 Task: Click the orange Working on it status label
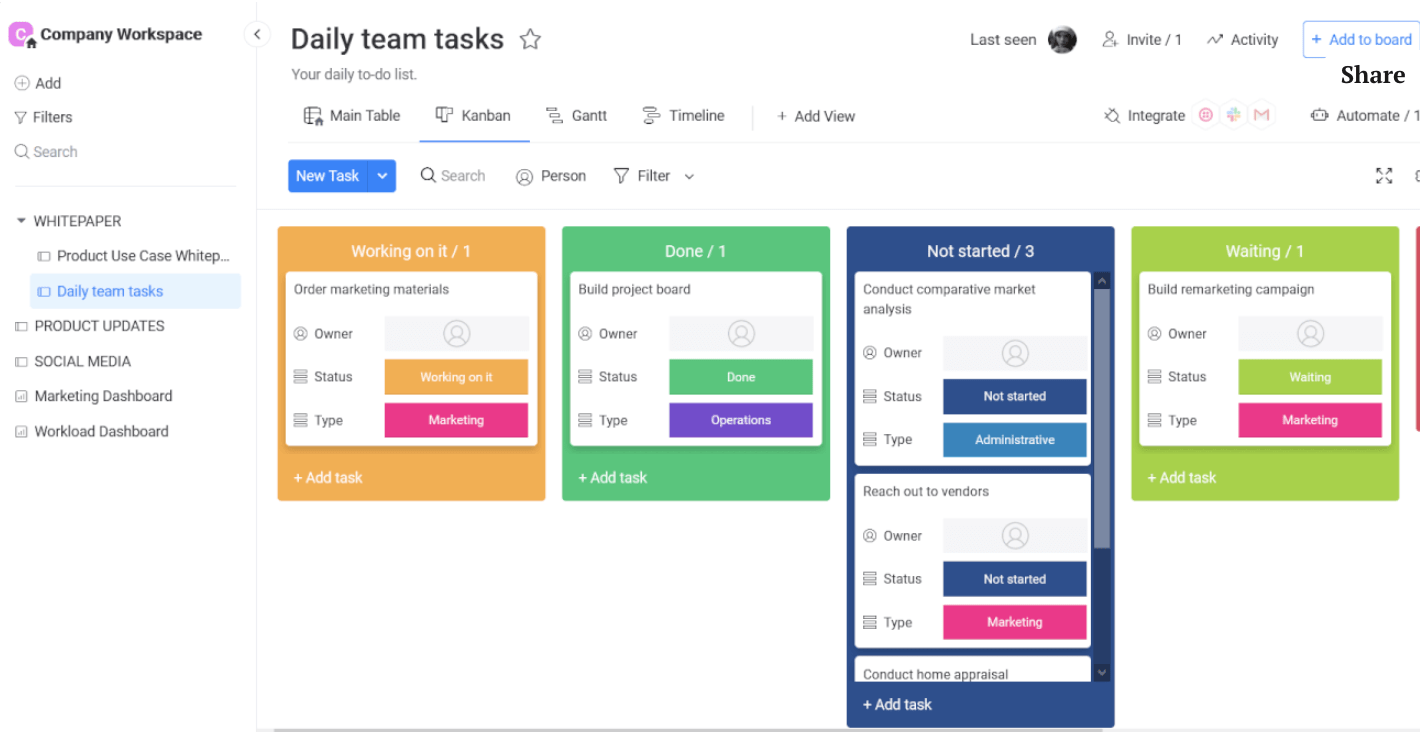coord(456,377)
